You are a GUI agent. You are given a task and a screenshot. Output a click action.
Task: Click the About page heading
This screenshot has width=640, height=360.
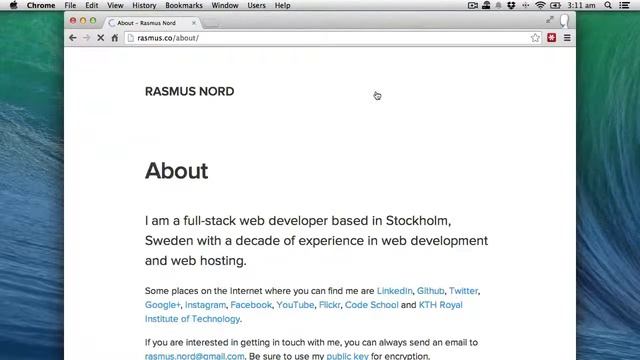tap(176, 171)
